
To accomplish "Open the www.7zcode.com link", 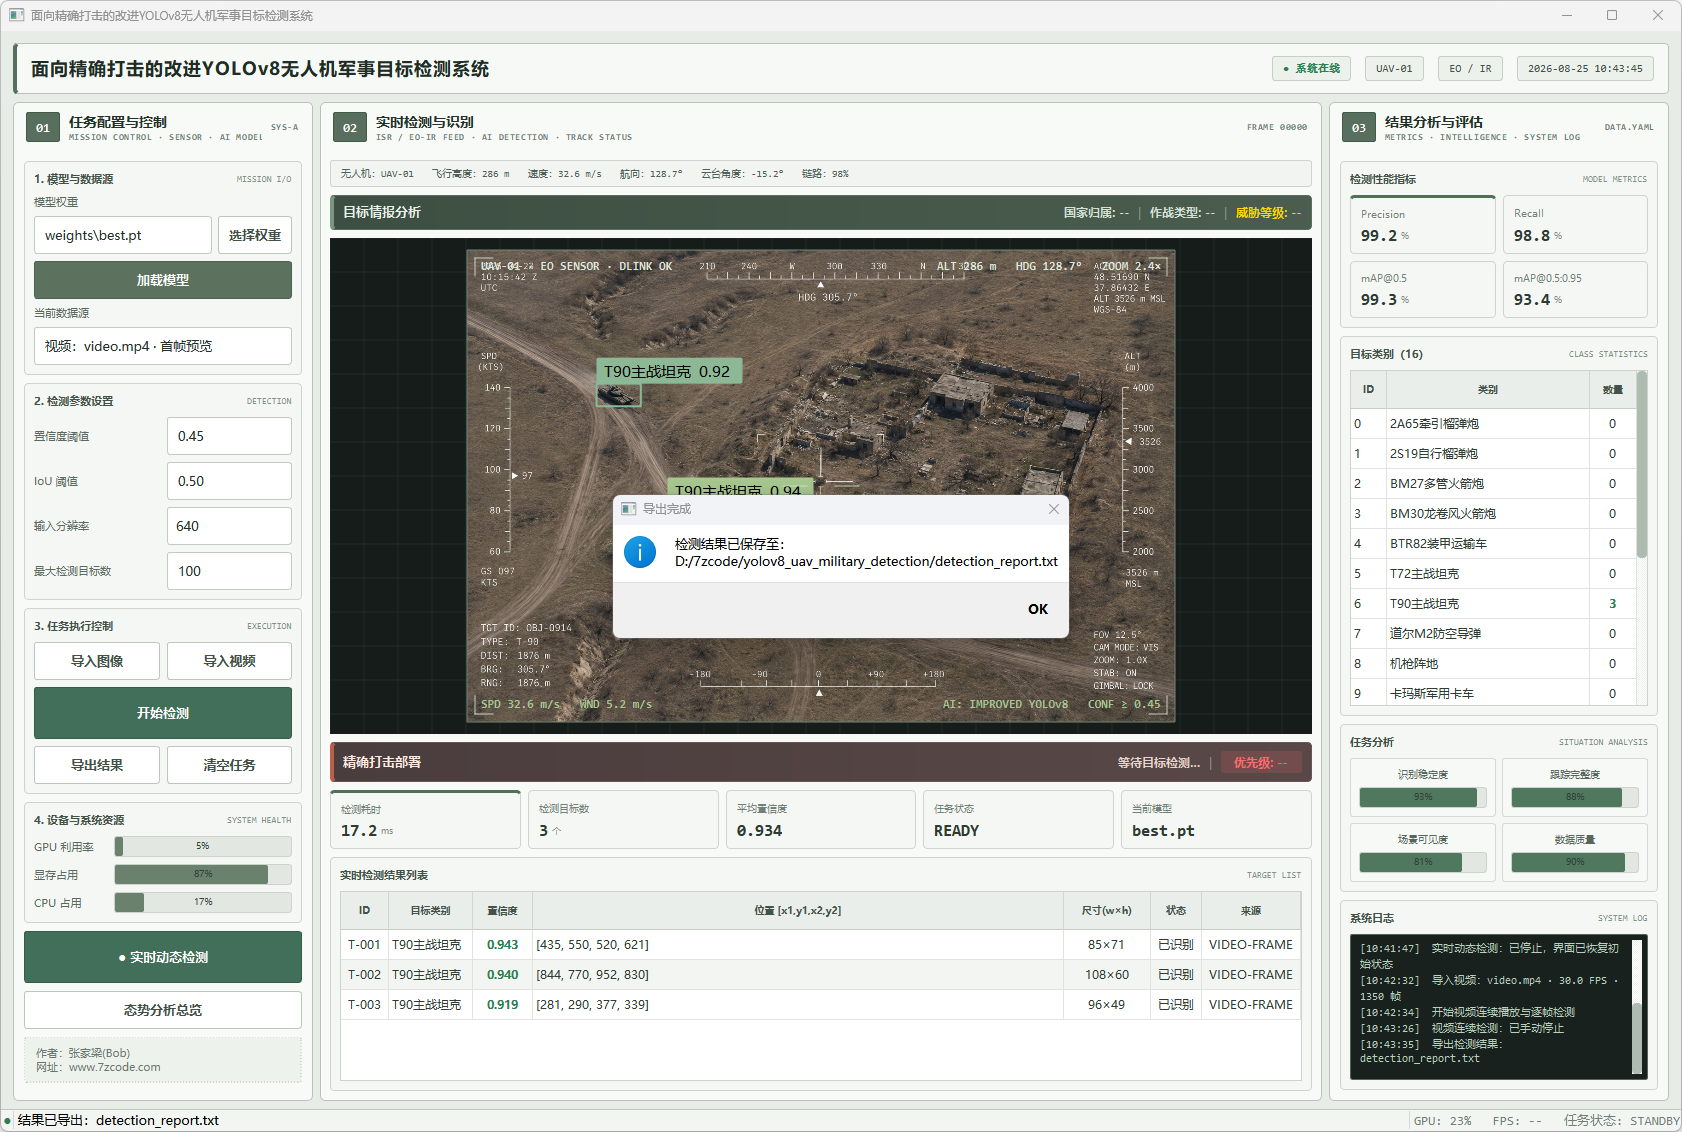I will pos(115,1067).
